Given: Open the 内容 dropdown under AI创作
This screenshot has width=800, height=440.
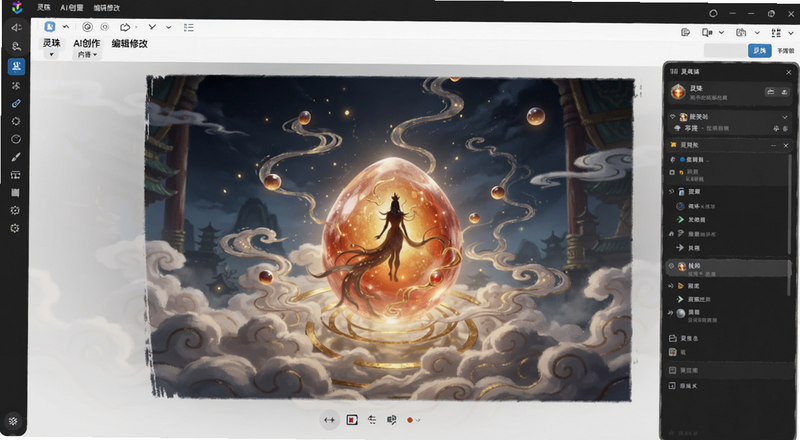Looking at the screenshot, I should click(x=87, y=55).
